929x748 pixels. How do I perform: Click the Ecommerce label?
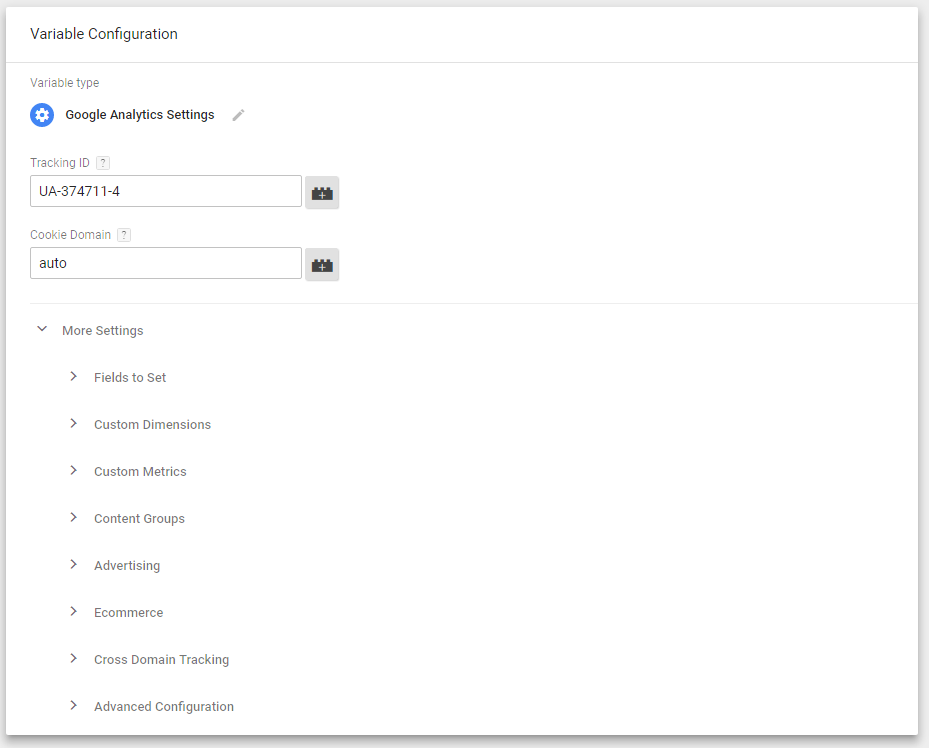point(129,612)
